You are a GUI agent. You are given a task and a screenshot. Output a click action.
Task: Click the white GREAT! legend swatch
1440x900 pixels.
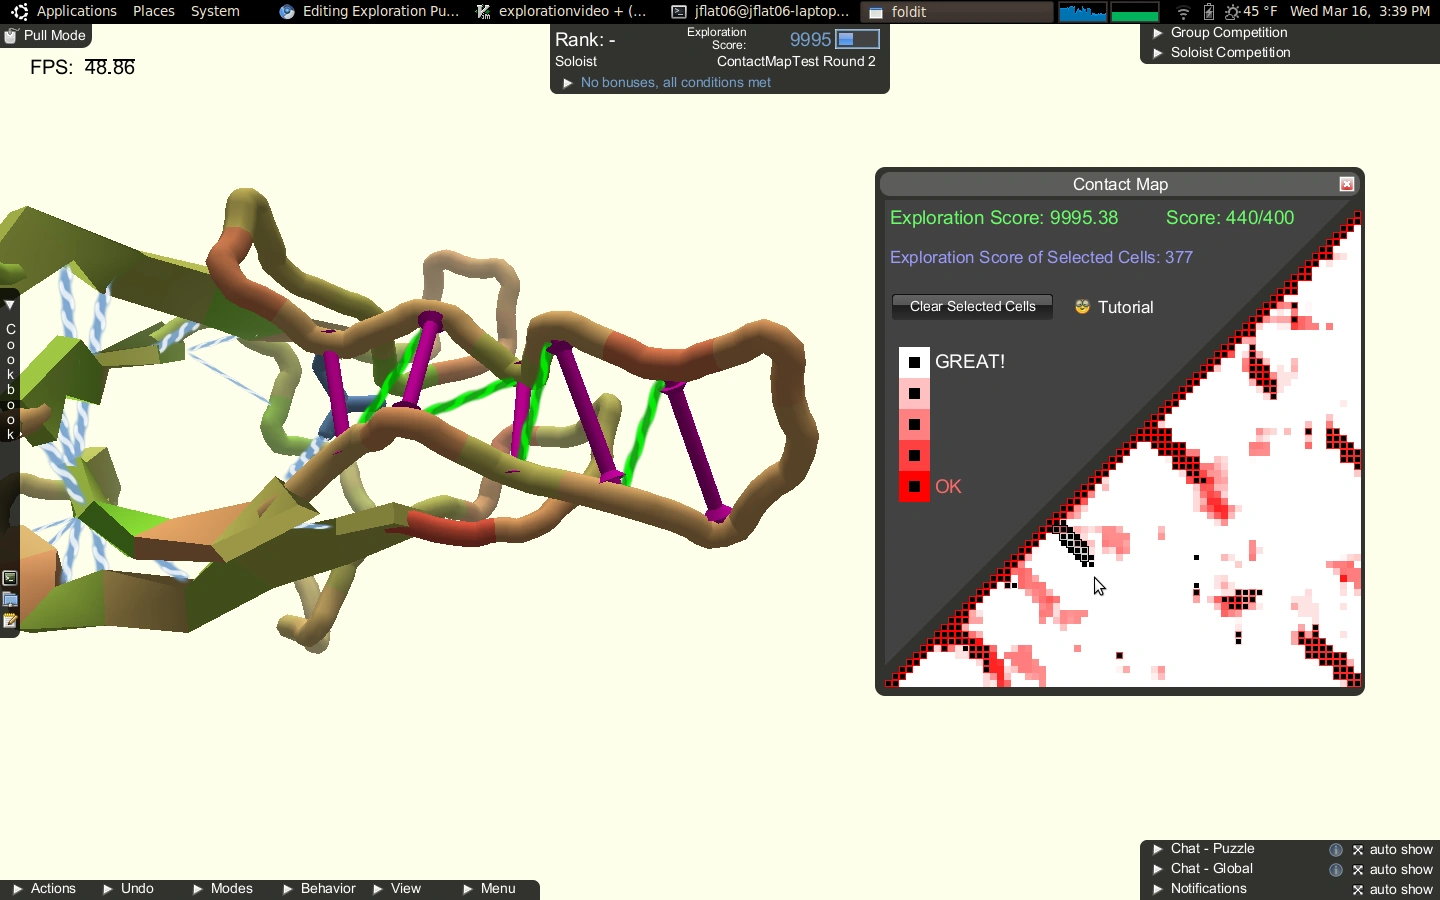click(x=914, y=362)
